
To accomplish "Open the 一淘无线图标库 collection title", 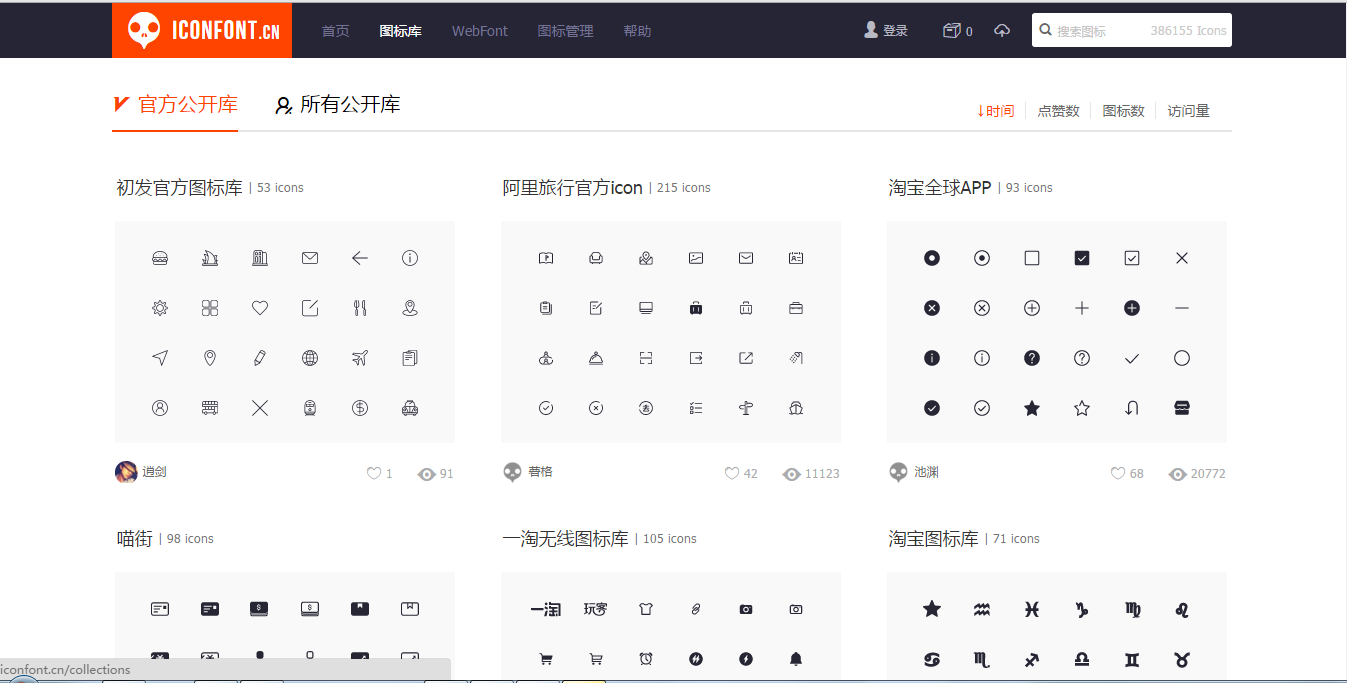I will click(x=566, y=538).
